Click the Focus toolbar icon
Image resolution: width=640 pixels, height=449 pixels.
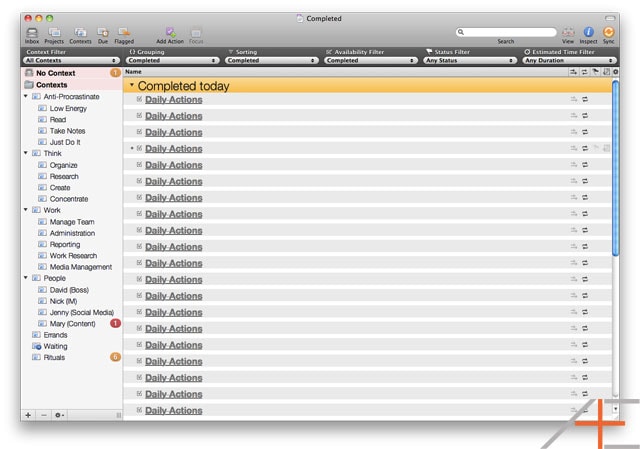[x=196, y=33]
